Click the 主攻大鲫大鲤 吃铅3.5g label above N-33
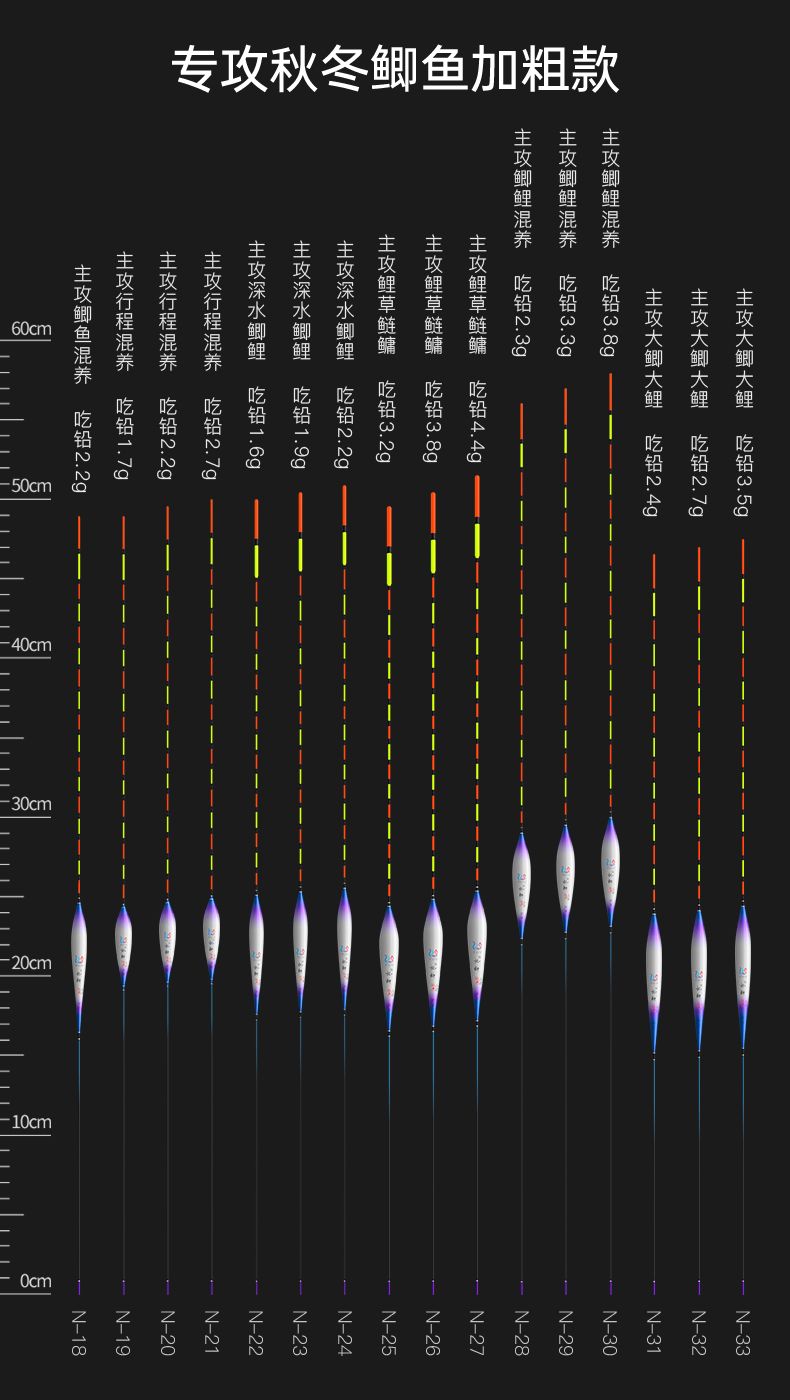Screen dimensions: 790x1400 click(x=743, y=402)
